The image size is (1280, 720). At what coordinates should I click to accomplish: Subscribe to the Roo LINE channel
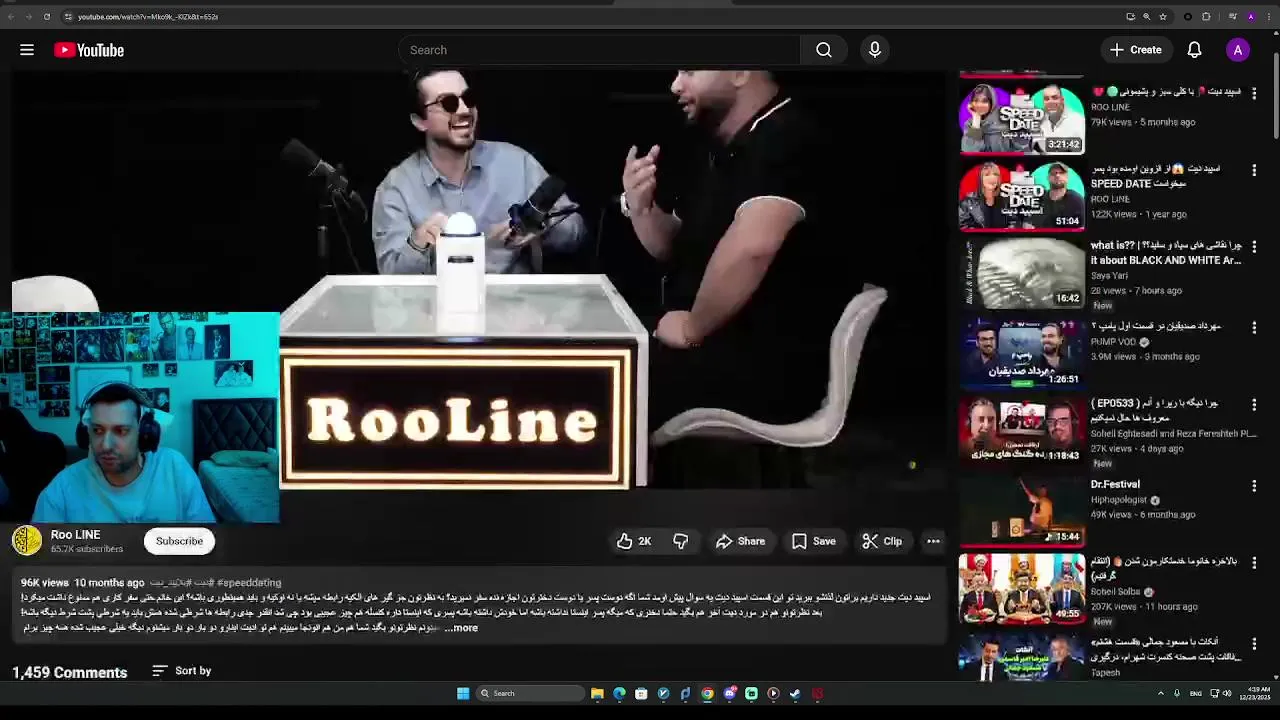pos(179,541)
